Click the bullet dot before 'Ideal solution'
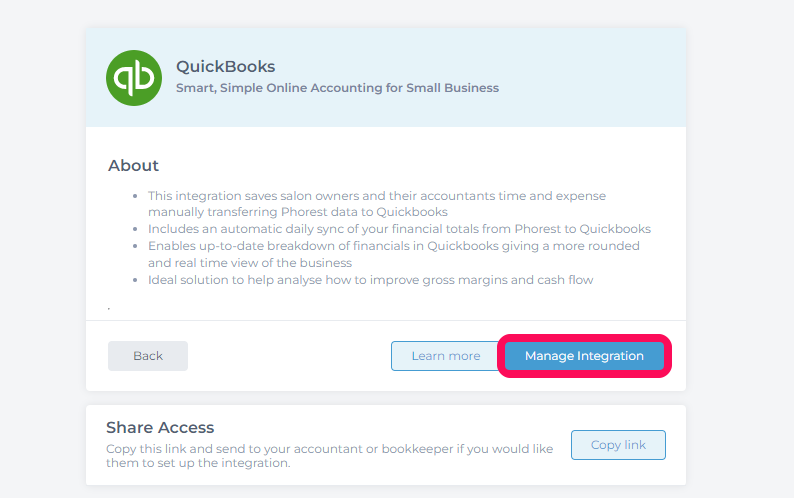 pyautogui.click(x=135, y=280)
